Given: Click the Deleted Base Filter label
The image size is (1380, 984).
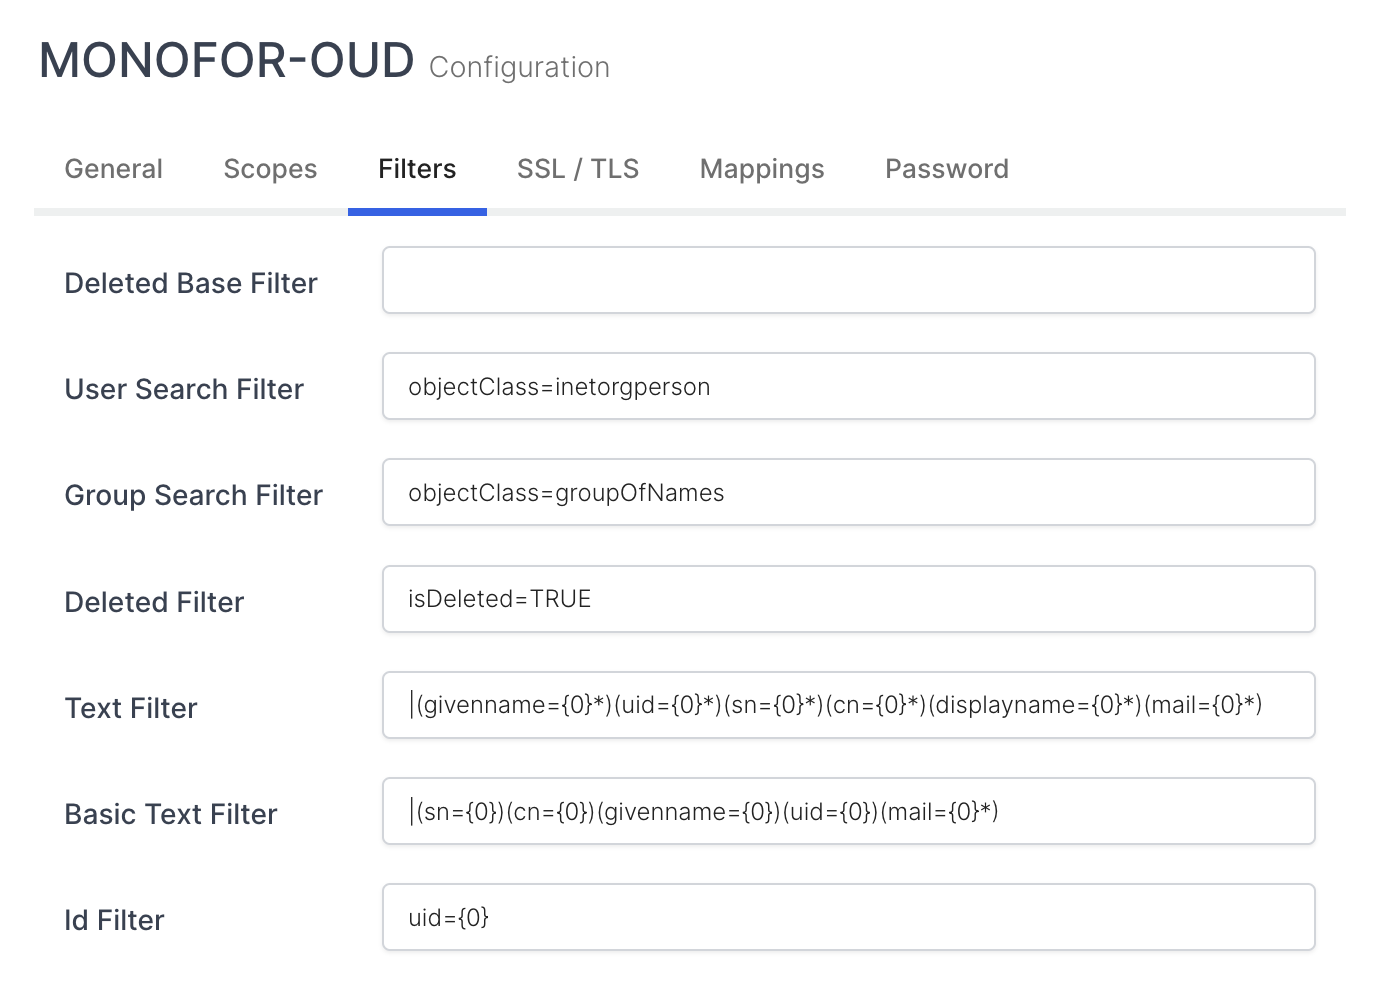Looking at the screenshot, I should point(190,283).
